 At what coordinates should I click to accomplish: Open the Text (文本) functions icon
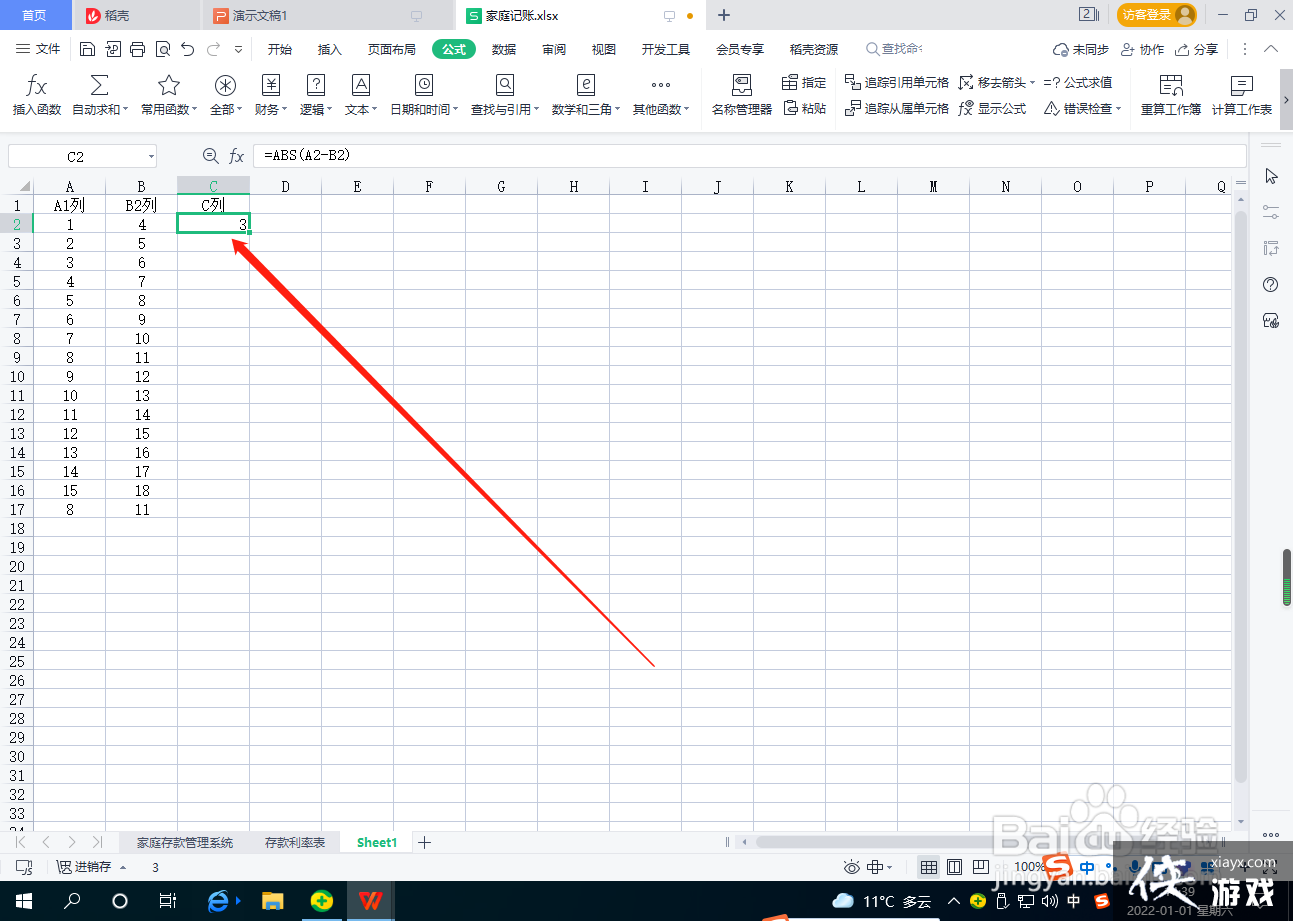click(x=361, y=85)
